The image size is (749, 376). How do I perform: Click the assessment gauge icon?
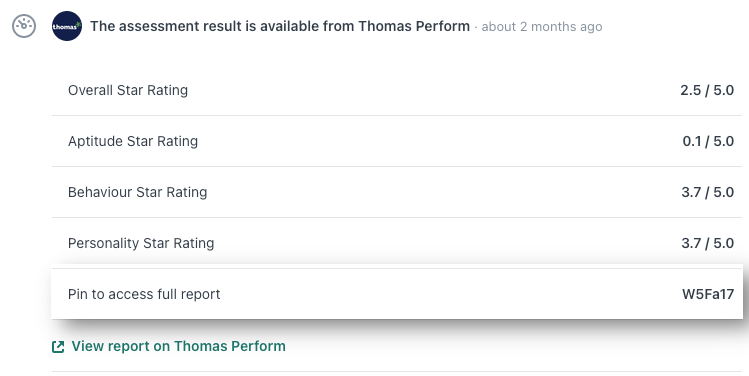pyautogui.click(x=24, y=26)
